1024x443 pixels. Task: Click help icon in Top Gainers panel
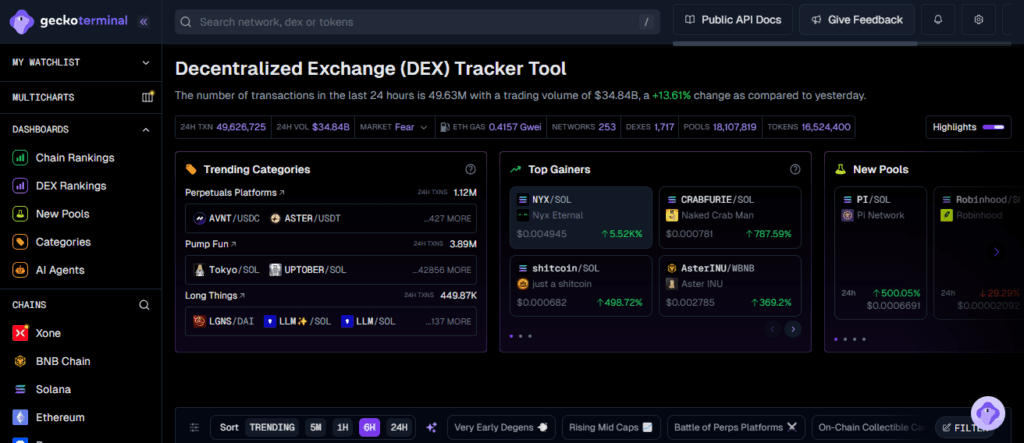[795, 170]
